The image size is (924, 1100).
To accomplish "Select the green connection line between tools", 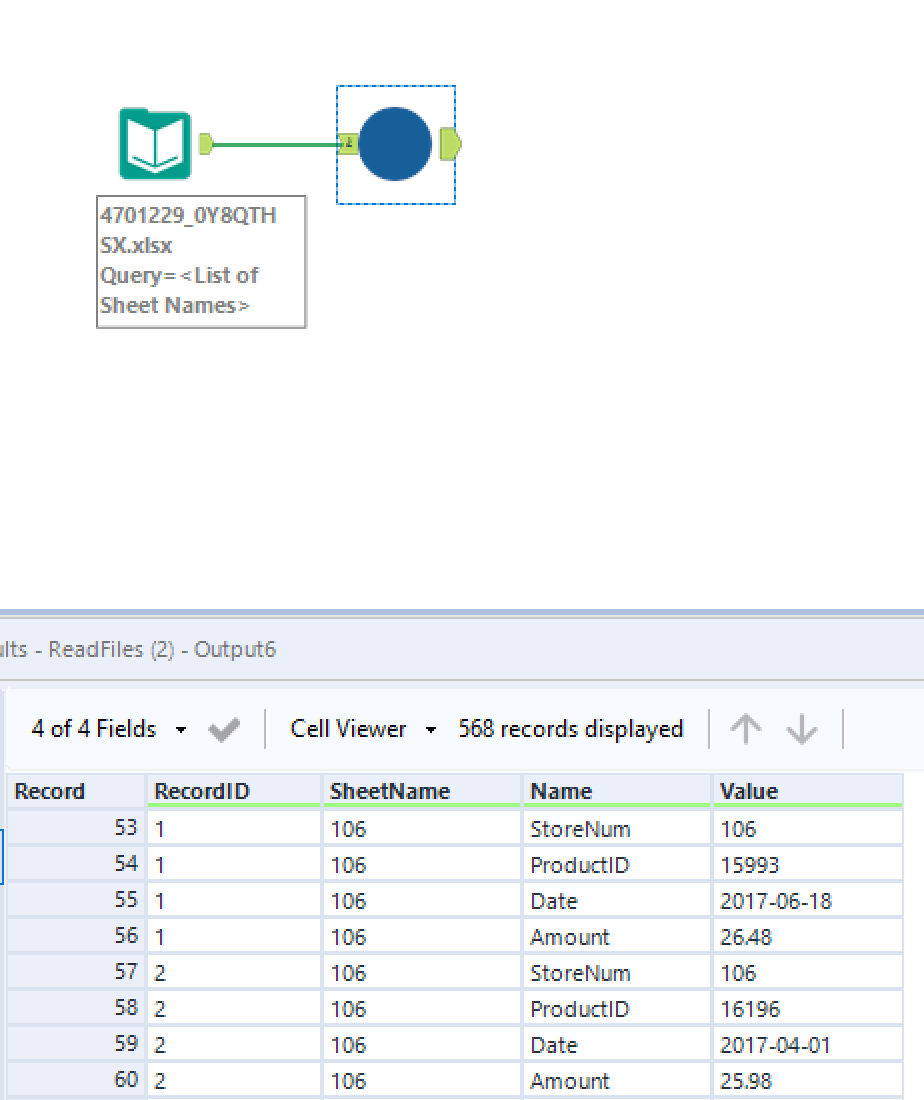I will click(x=275, y=145).
